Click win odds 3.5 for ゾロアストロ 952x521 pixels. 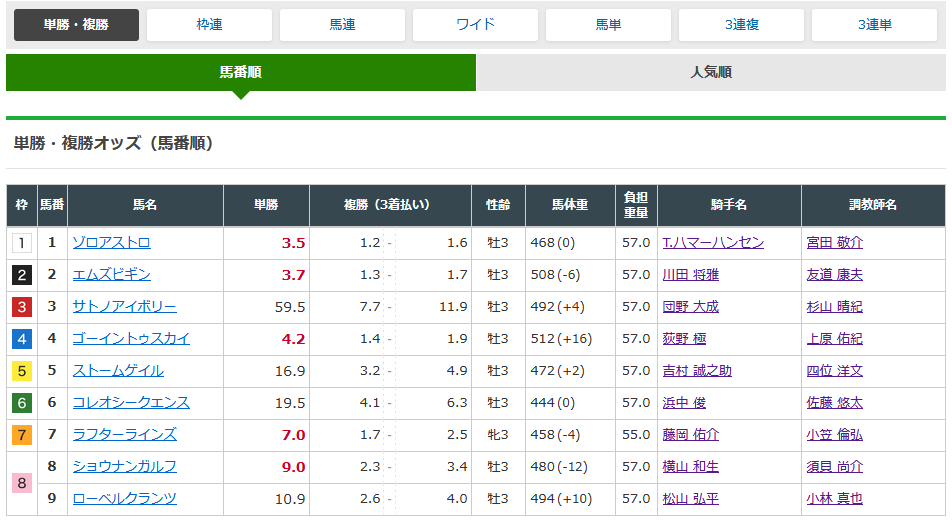point(293,243)
